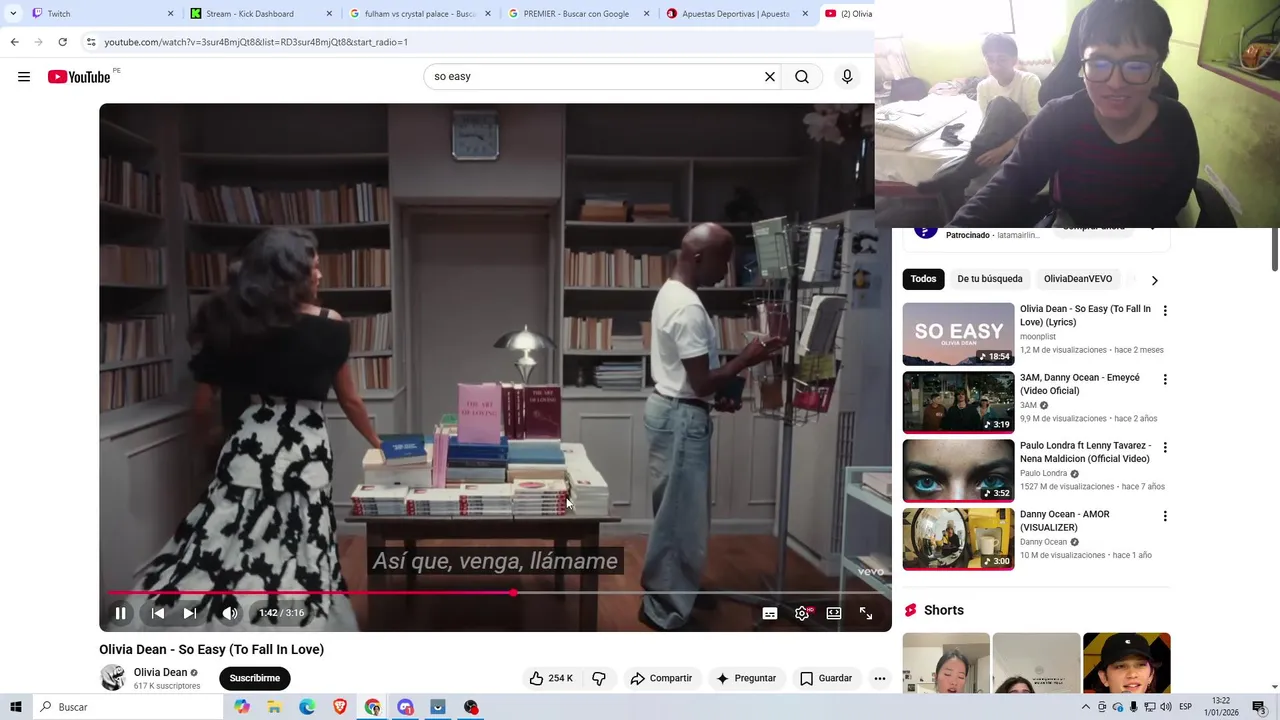Screen dimensions: 1280x720
Task: Save video with Guardar
Action: 826,678
